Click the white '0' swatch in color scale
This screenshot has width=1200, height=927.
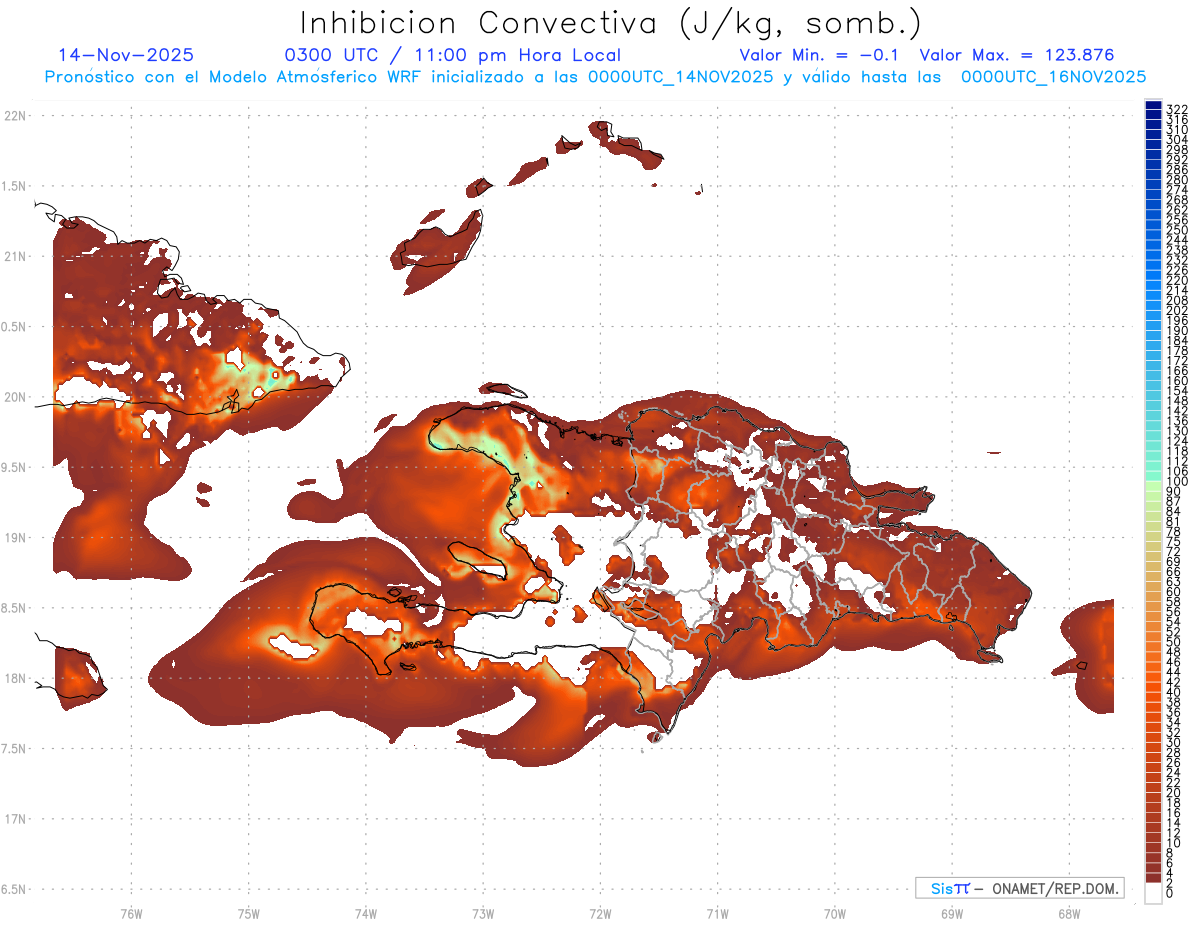1153,893
